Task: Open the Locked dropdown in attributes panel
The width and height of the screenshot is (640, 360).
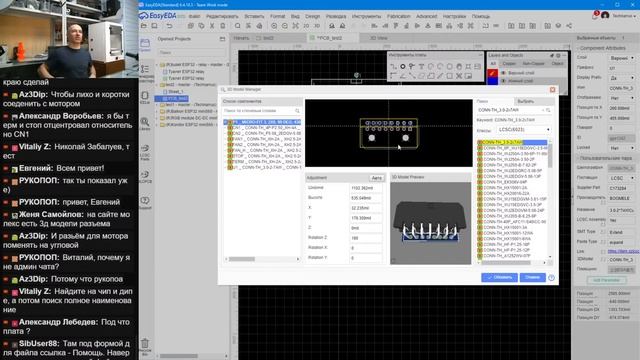Action: pyautogui.click(x=622, y=148)
